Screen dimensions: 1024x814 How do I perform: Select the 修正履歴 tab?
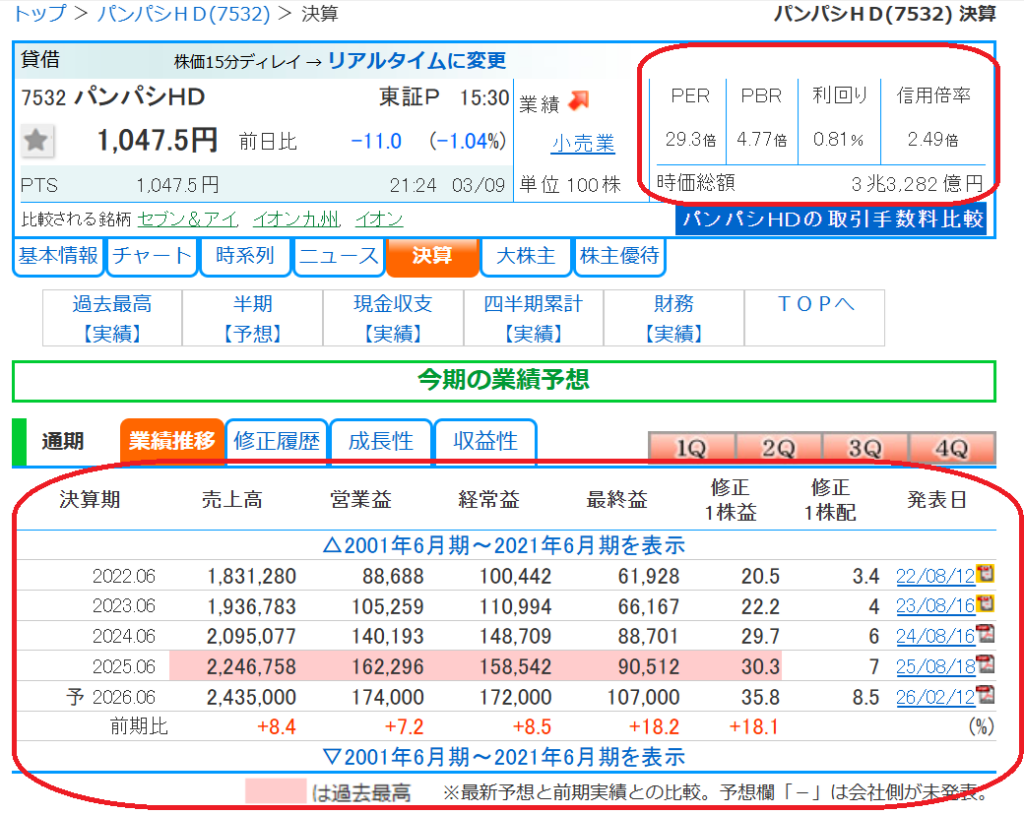click(276, 441)
